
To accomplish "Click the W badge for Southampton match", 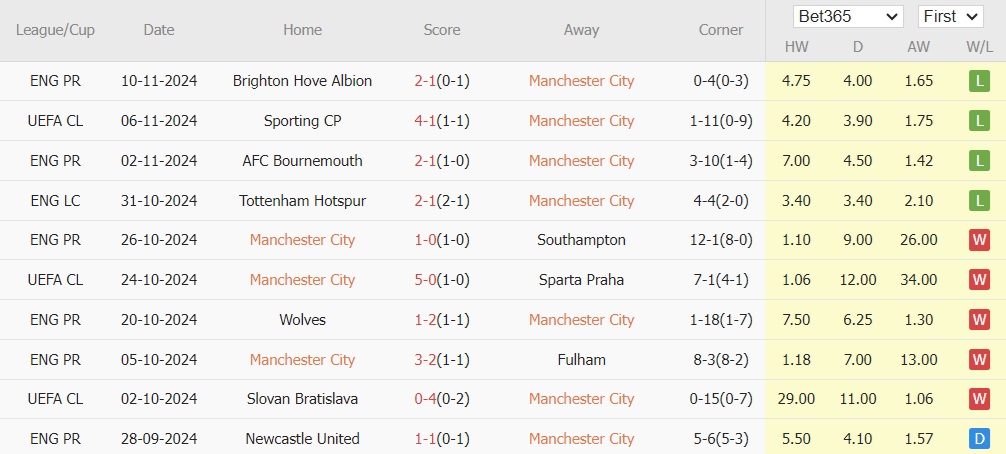I will tap(977, 240).
